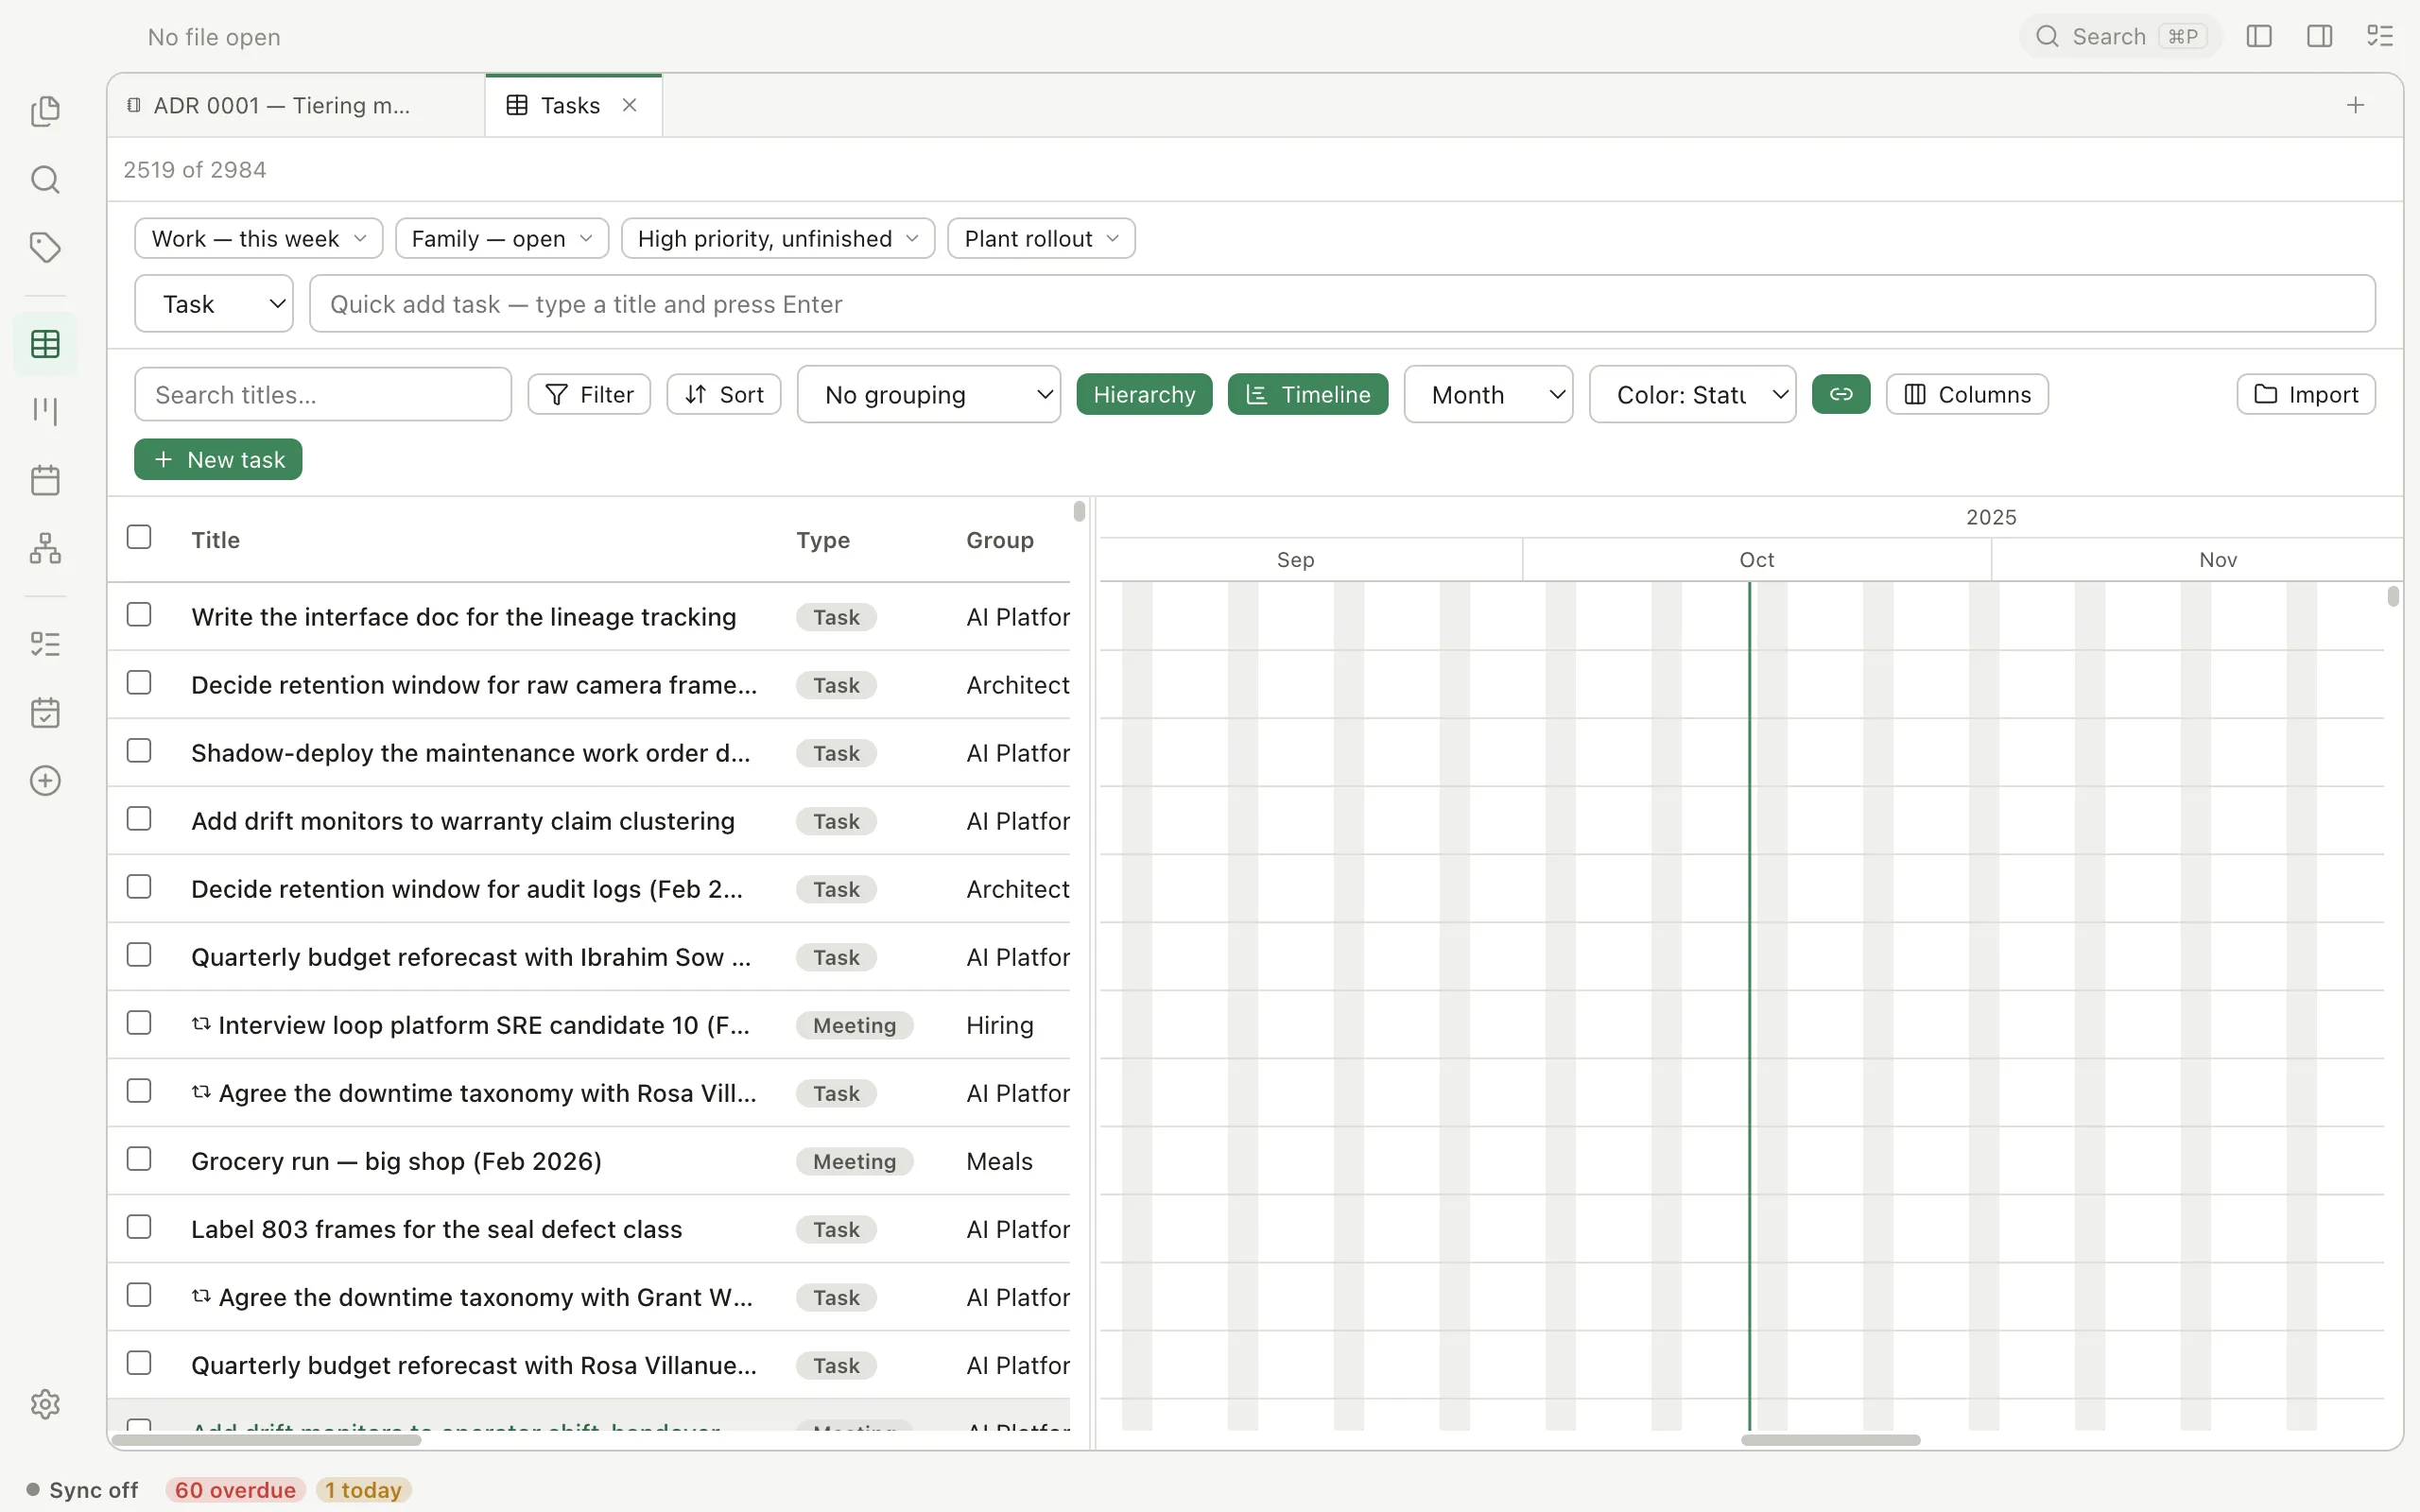This screenshot has height=1512, width=2420.
Task: Toggle the Hierarchy view button
Action: (1144, 394)
